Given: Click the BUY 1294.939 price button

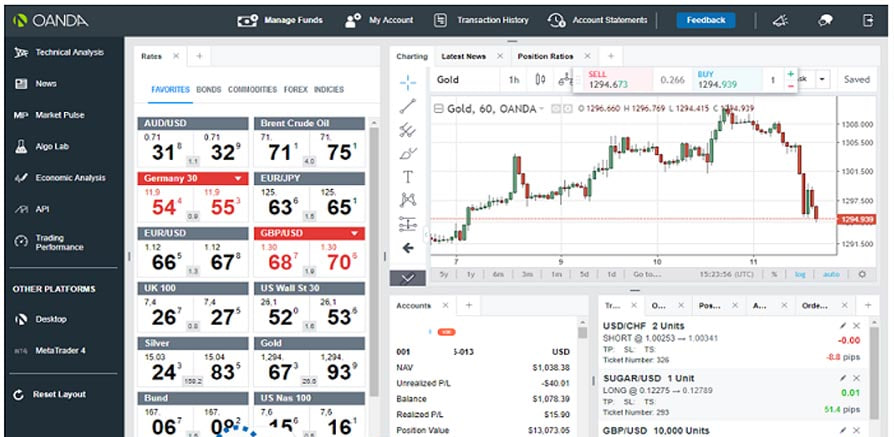Looking at the screenshot, I should pos(728,79).
